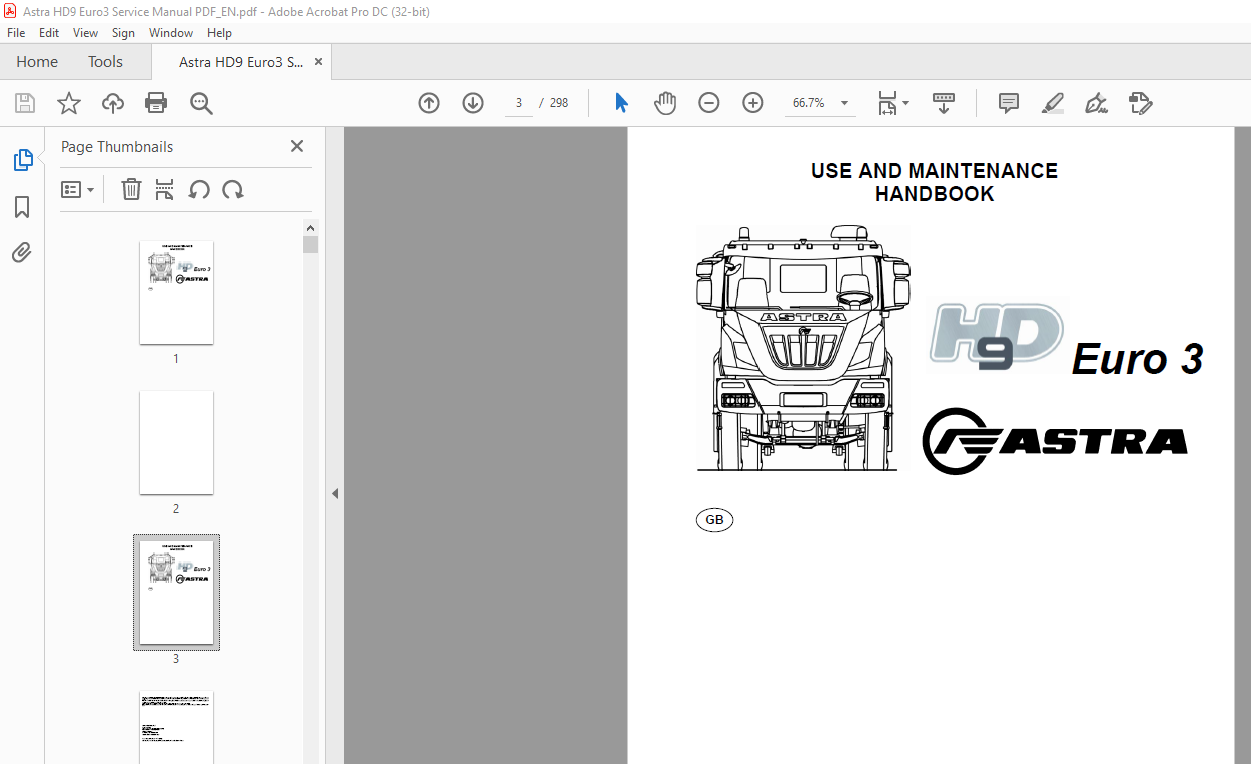Open Page Thumbnails pane in left sidebar
The height and width of the screenshot is (764, 1251).
click(22, 159)
